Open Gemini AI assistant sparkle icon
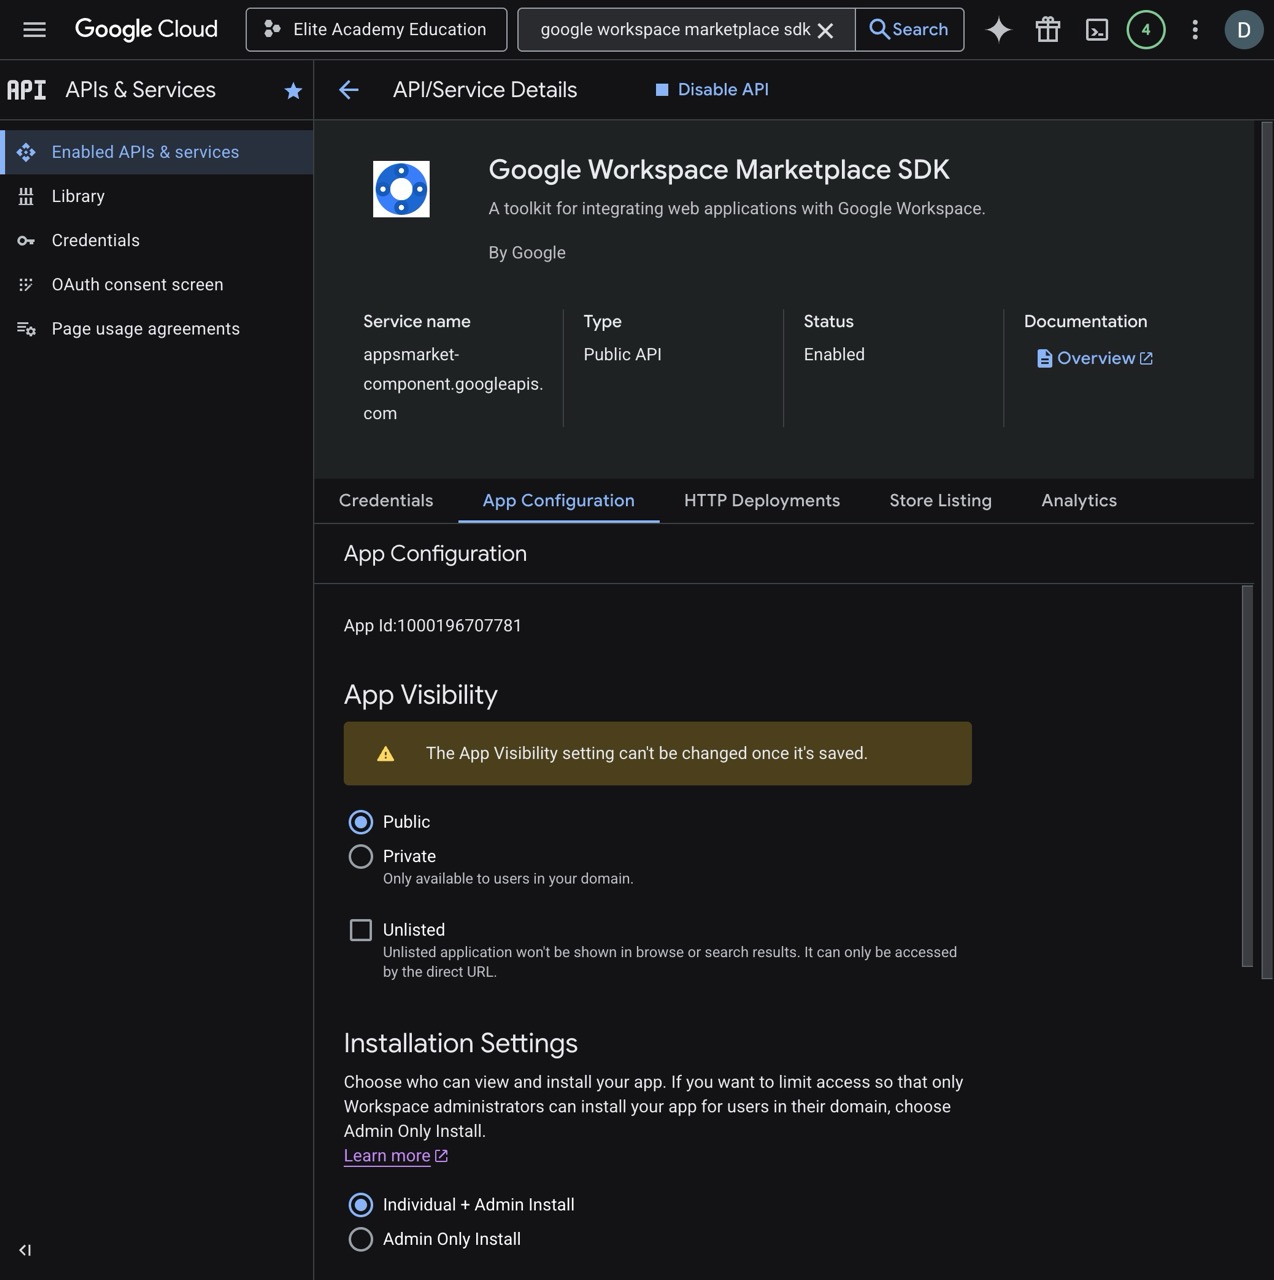 (998, 30)
